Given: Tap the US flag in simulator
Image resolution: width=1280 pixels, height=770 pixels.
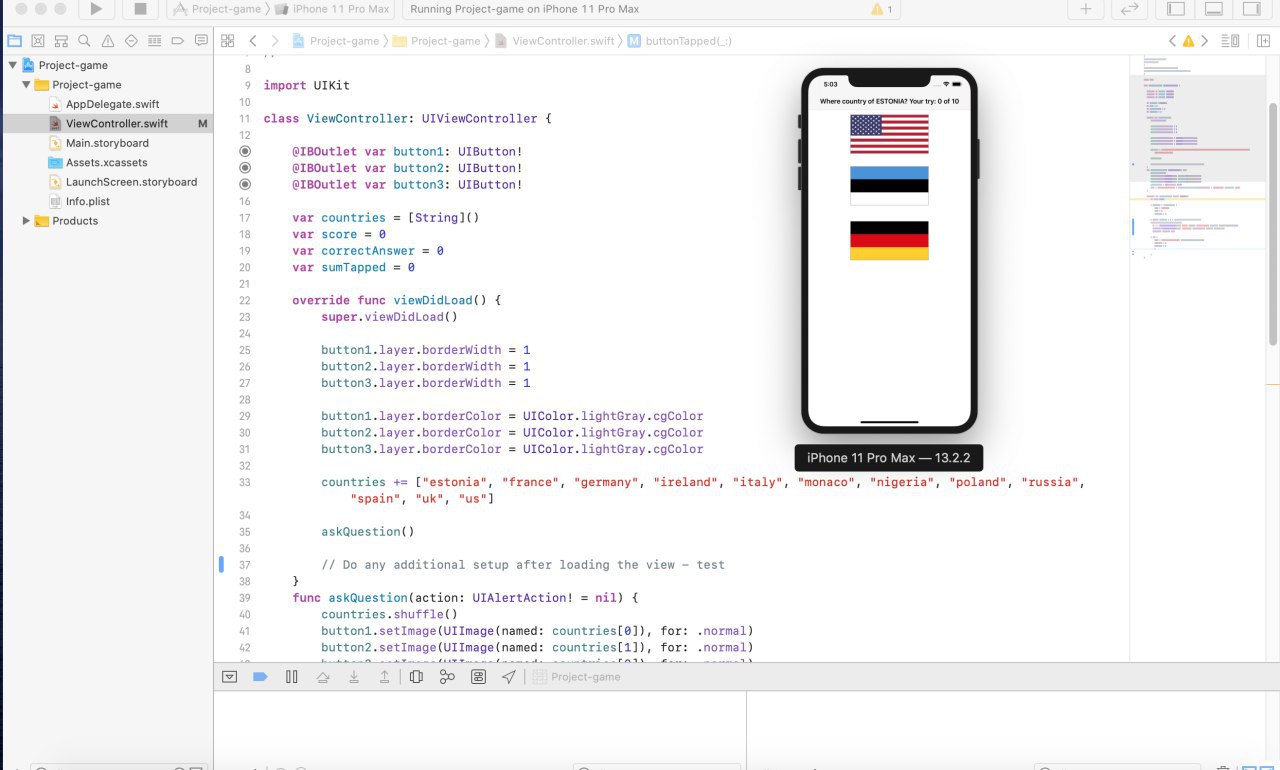Looking at the screenshot, I should (889, 134).
